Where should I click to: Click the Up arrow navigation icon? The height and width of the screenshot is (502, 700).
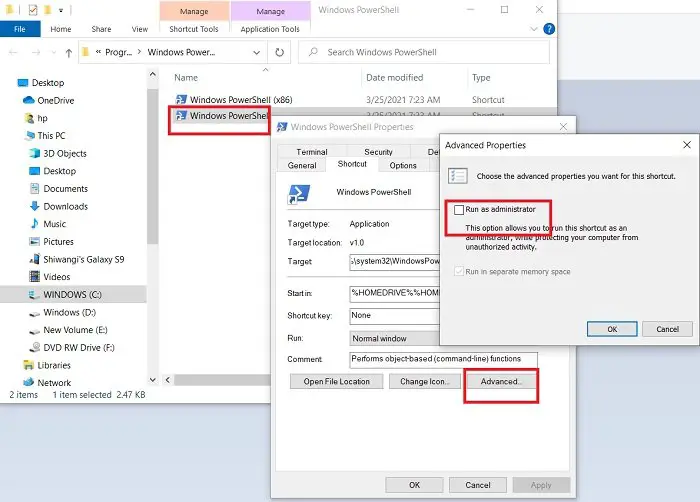click(x=69, y=53)
